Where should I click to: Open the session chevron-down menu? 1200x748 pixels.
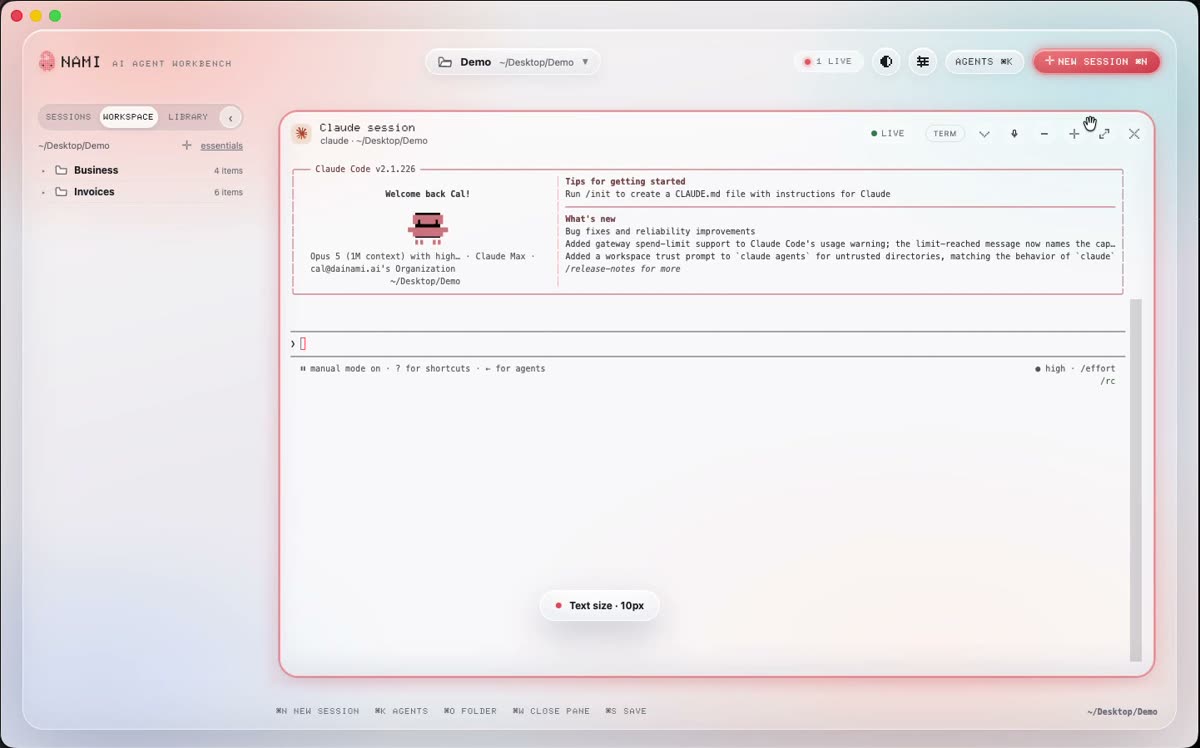984,134
